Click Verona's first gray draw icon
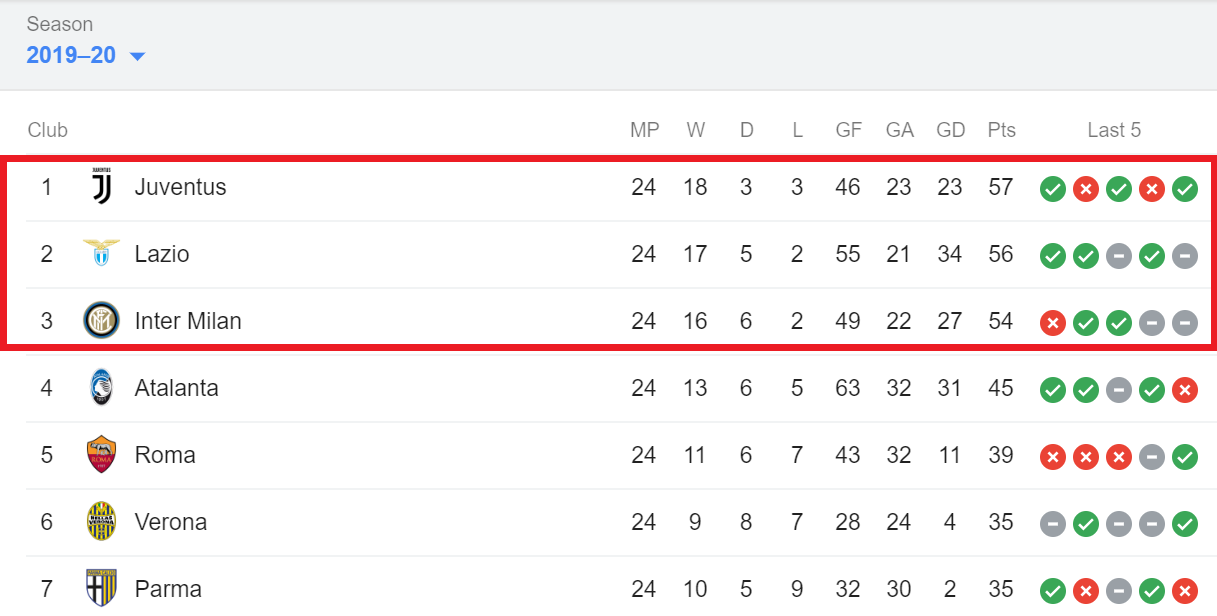This screenshot has width=1217, height=616. (1052, 523)
